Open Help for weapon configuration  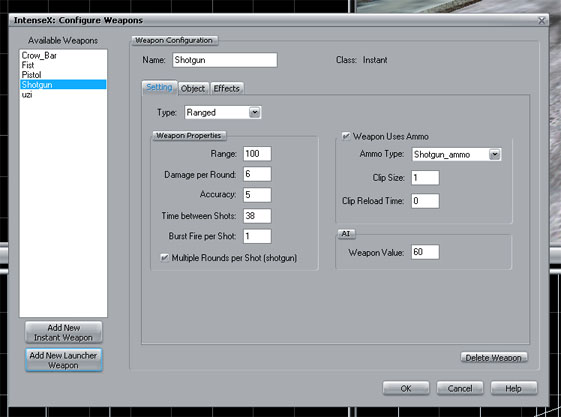[513, 388]
